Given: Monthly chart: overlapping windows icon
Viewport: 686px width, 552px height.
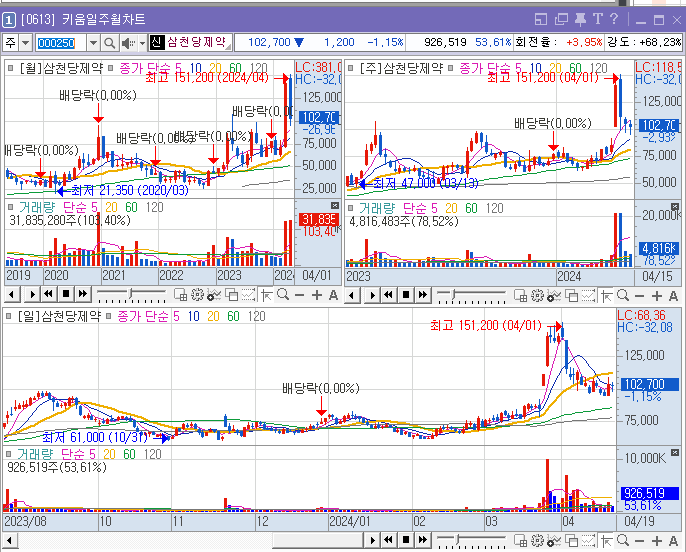Looking at the screenshot, I should click(x=231, y=295).
